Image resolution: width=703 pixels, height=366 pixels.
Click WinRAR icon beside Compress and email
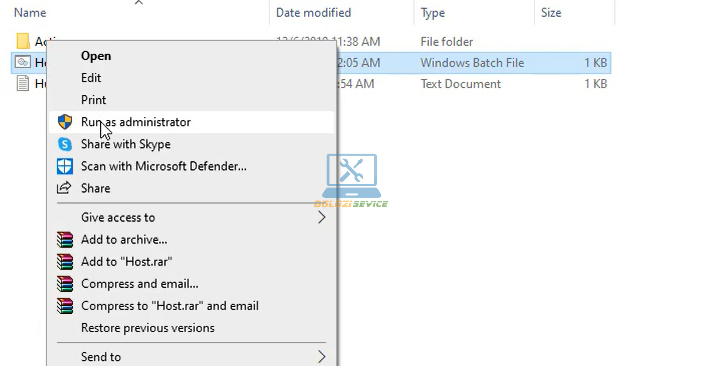click(x=65, y=283)
